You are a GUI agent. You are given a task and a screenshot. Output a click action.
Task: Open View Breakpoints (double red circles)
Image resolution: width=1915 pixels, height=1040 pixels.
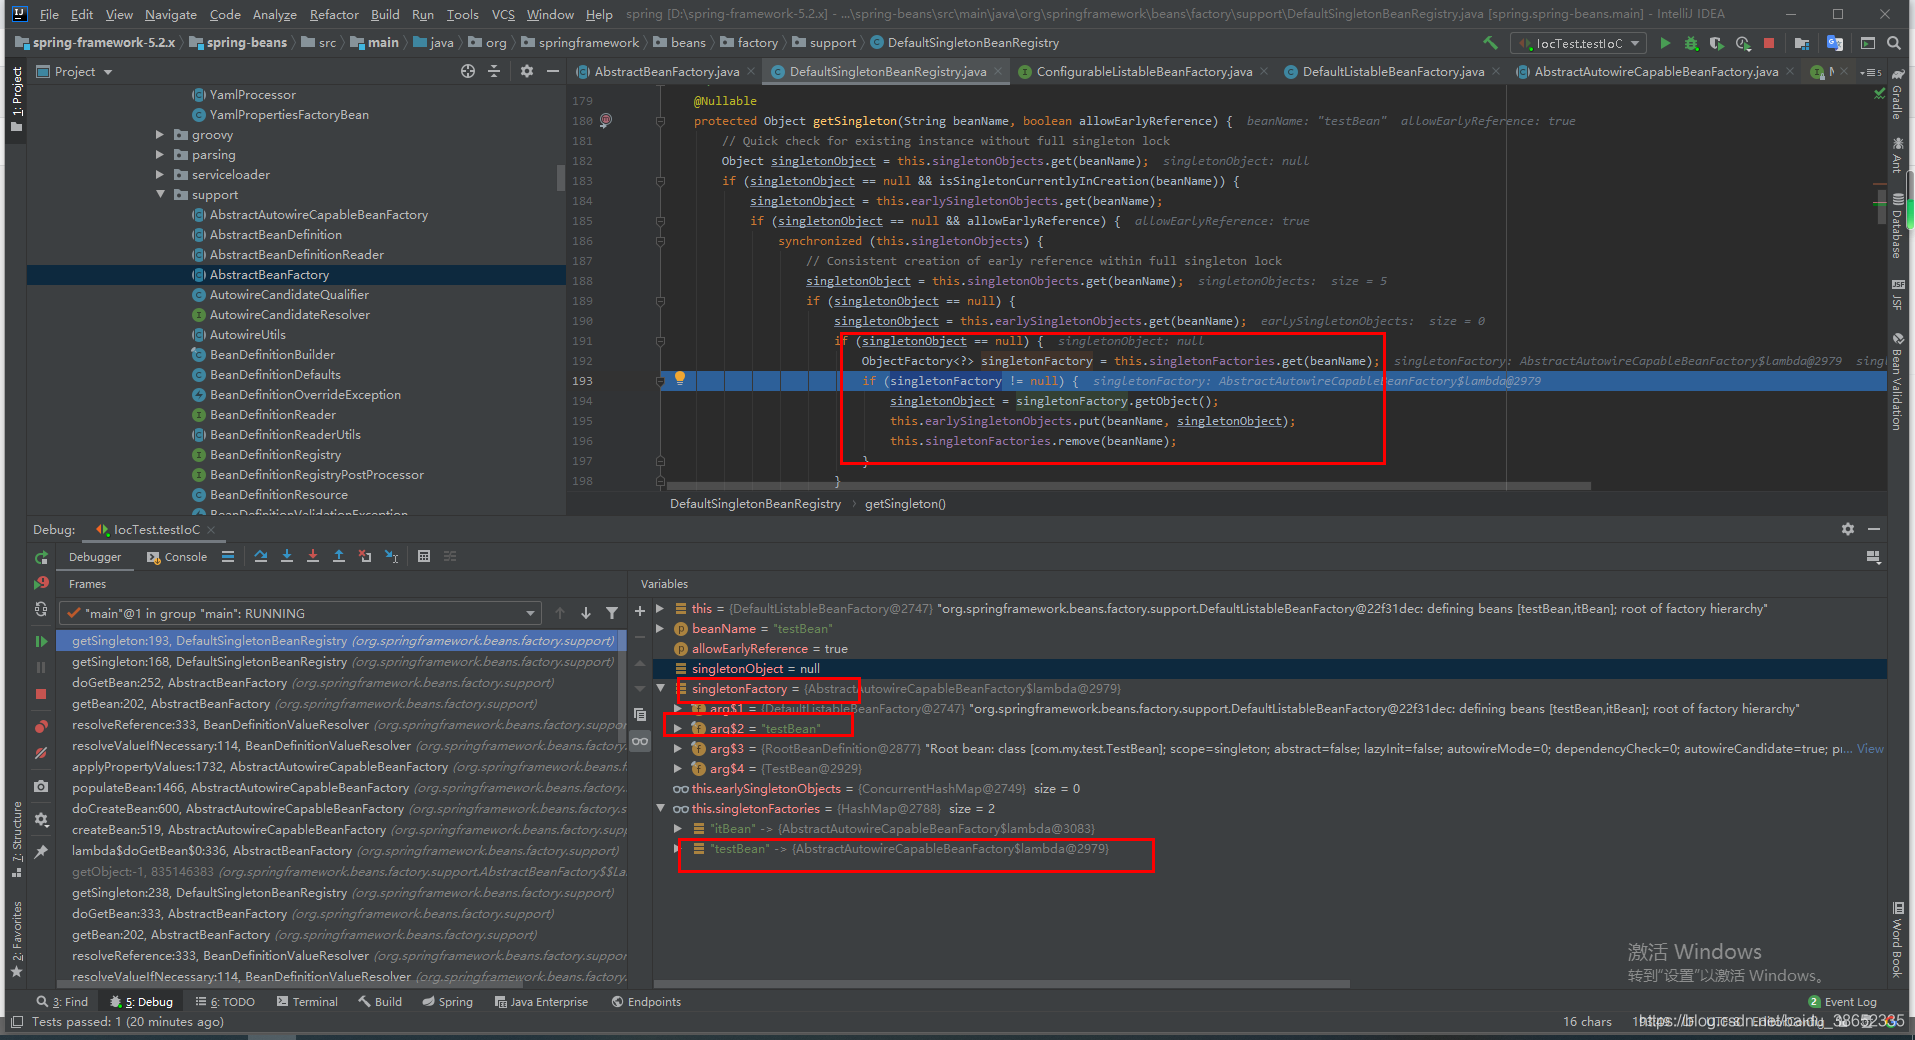[x=41, y=726]
